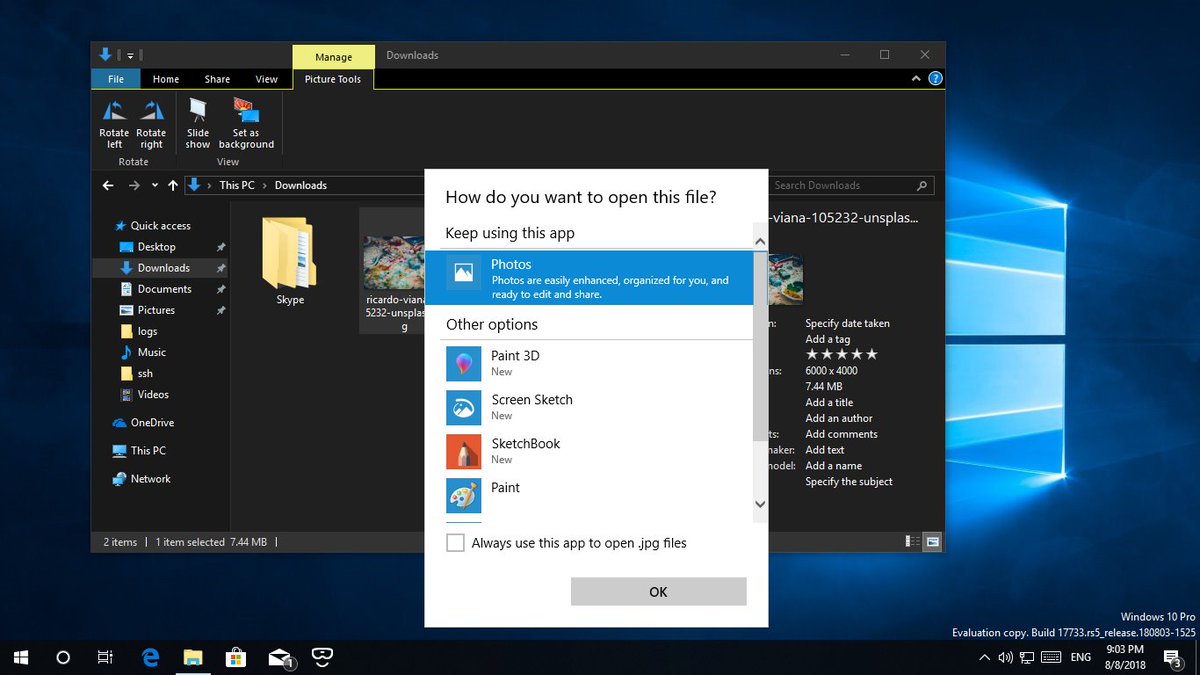The width and height of the screenshot is (1200, 675).
Task: Launch Microsoft Edge from the taskbar
Action: (x=151, y=657)
